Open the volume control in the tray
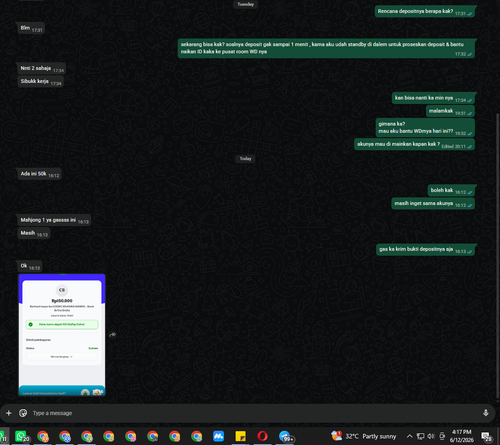500x445 pixels. coord(431,436)
